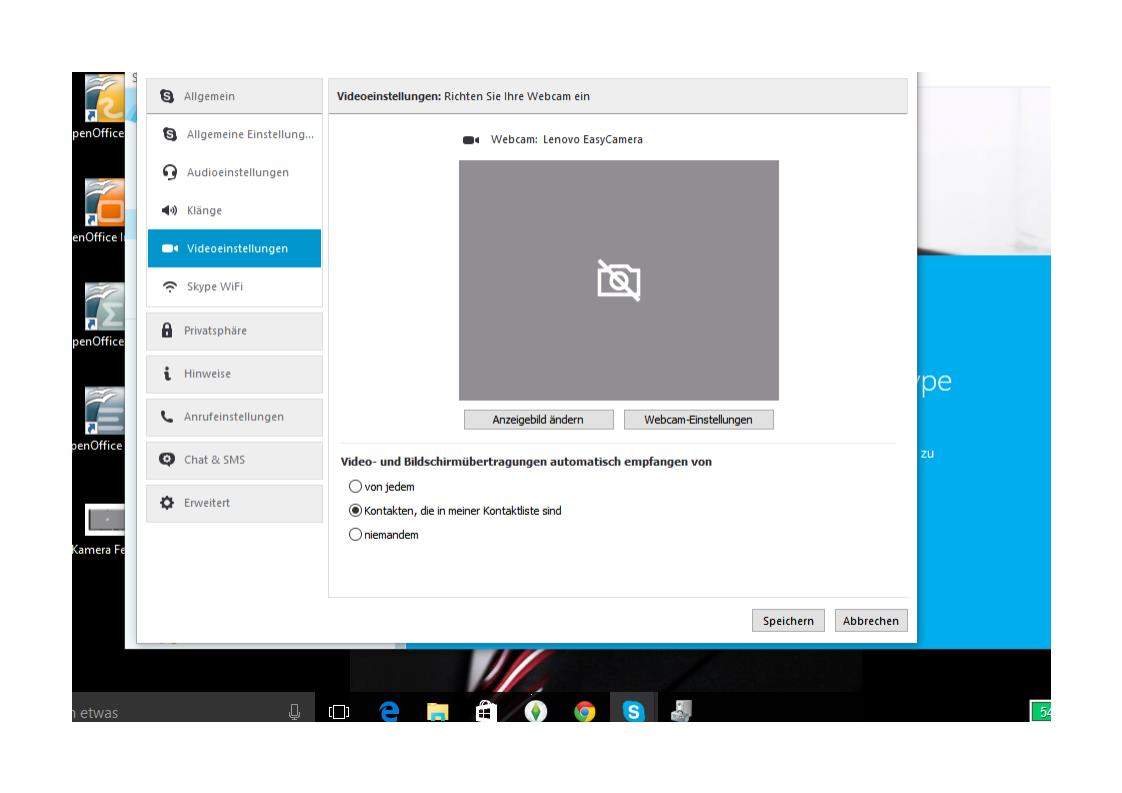Click the Webcam-Einstellungen button

698,420
